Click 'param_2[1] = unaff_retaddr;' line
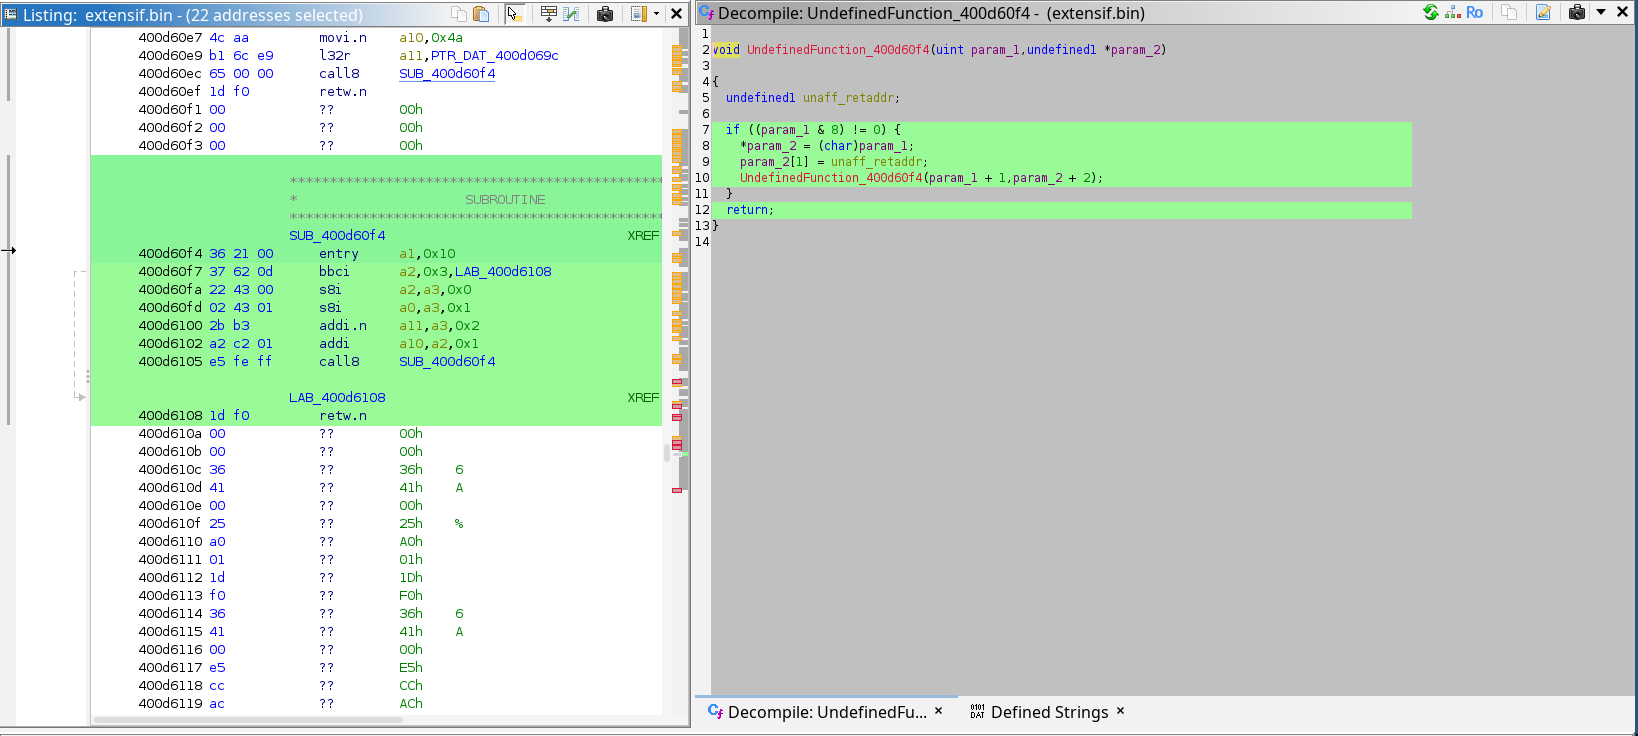The width and height of the screenshot is (1638, 736). [834, 162]
